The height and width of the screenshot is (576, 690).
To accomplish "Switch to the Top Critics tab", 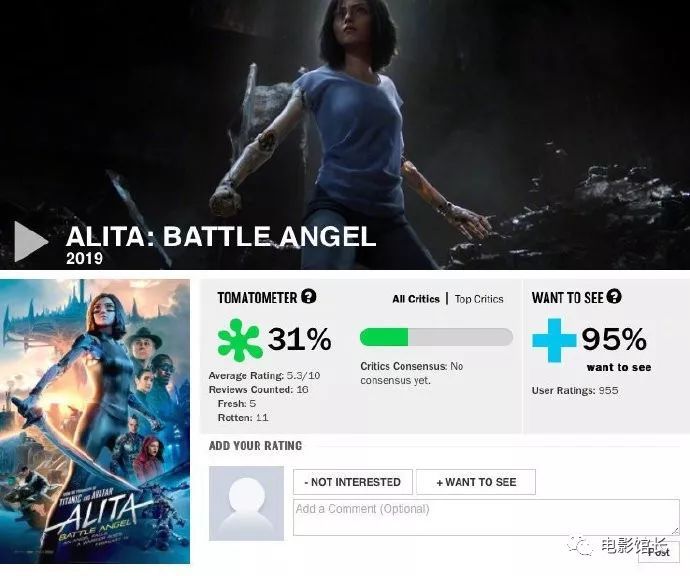I will [479, 299].
